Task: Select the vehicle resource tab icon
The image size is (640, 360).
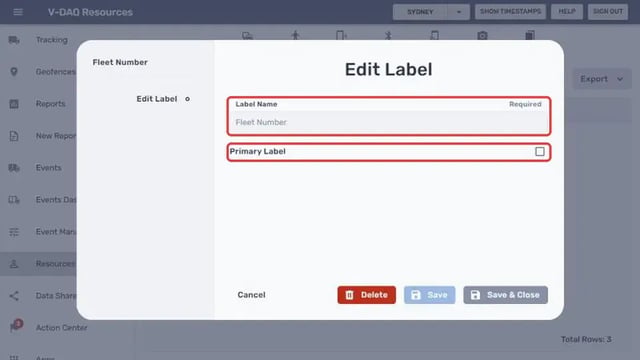Action: pos(247,36)
